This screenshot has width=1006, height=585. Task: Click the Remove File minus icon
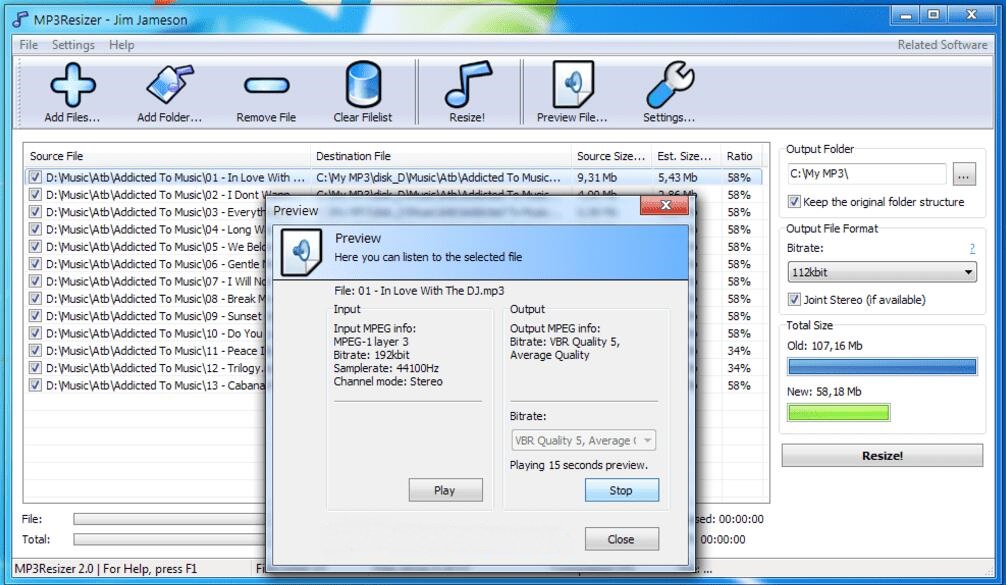[x=266, y=85]
